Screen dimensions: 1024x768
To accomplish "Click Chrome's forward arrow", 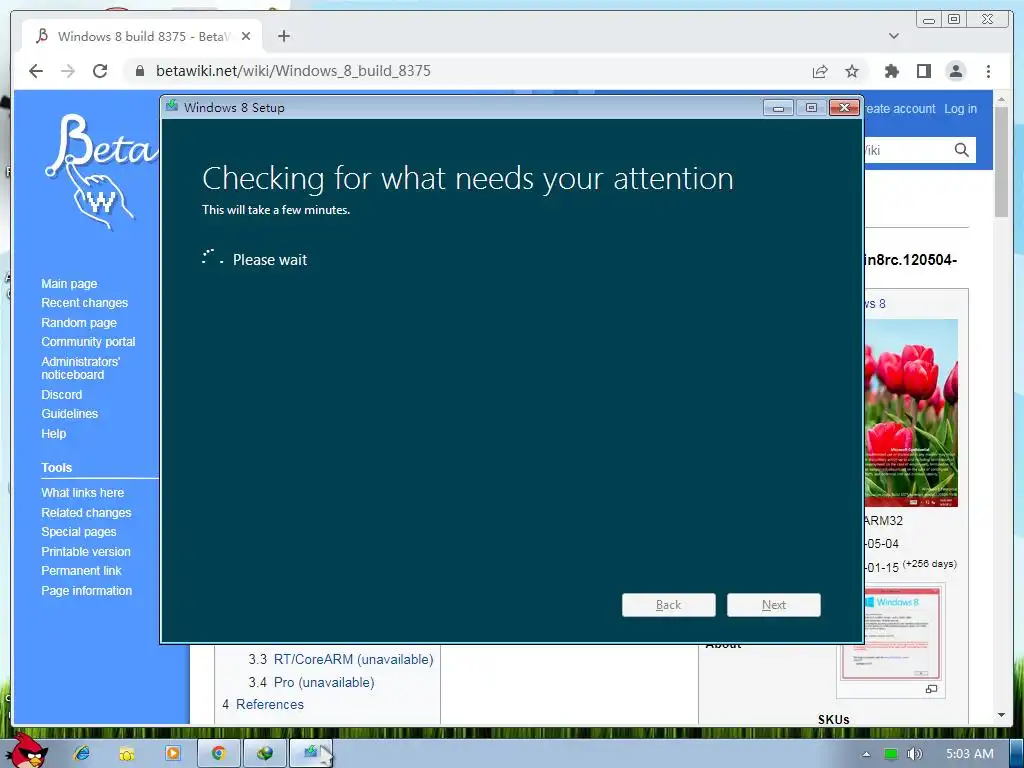I will 68,71.
